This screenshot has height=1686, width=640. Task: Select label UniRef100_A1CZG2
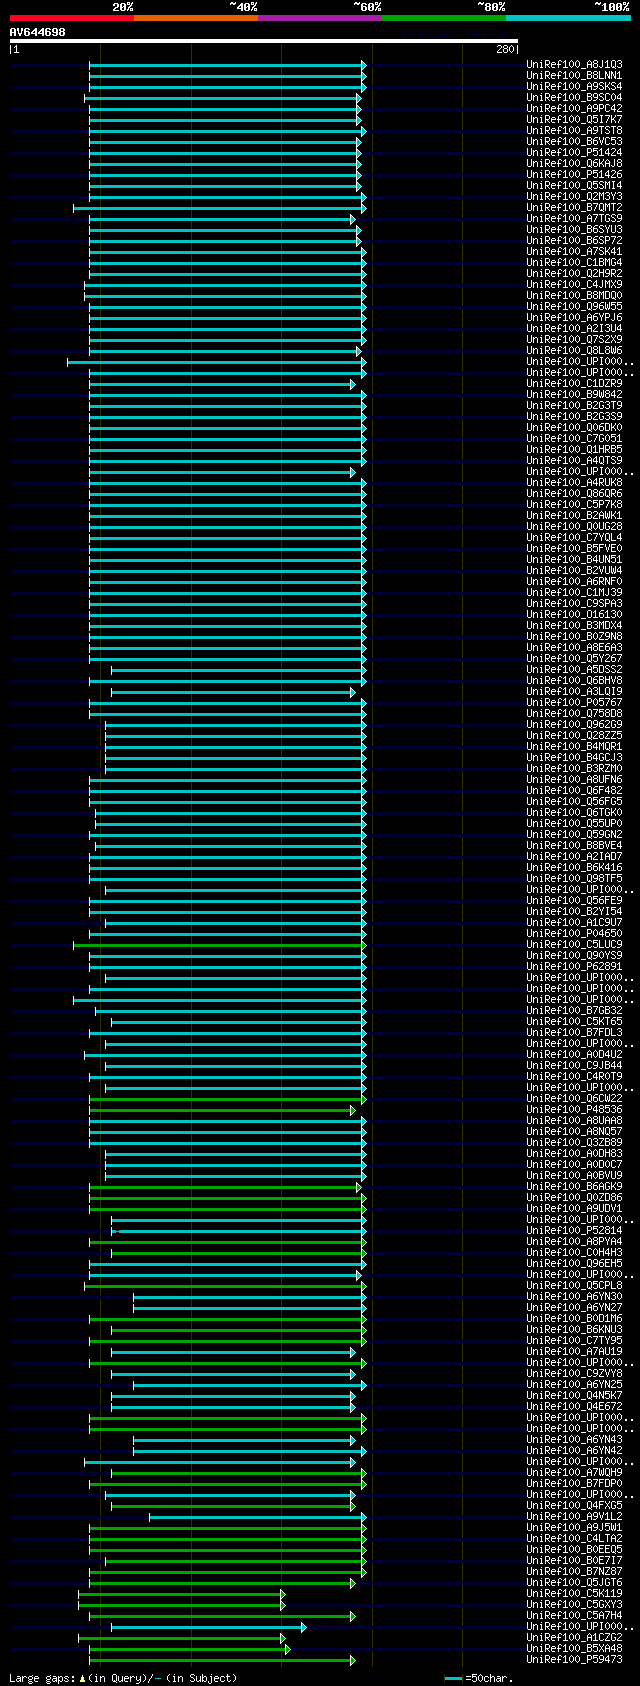(x=574, y=1638)
